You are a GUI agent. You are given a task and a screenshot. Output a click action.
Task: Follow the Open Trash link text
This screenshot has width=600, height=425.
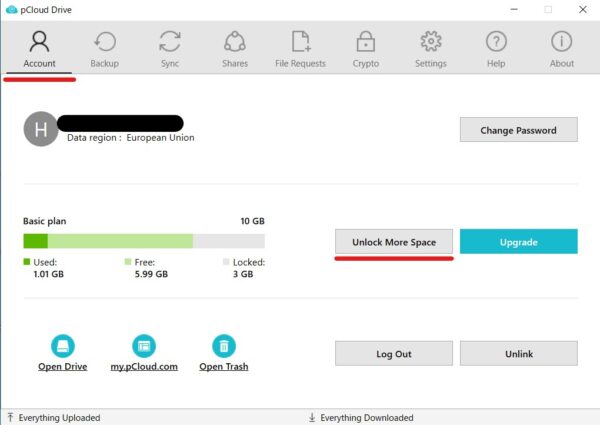click(x=224, y=366)
